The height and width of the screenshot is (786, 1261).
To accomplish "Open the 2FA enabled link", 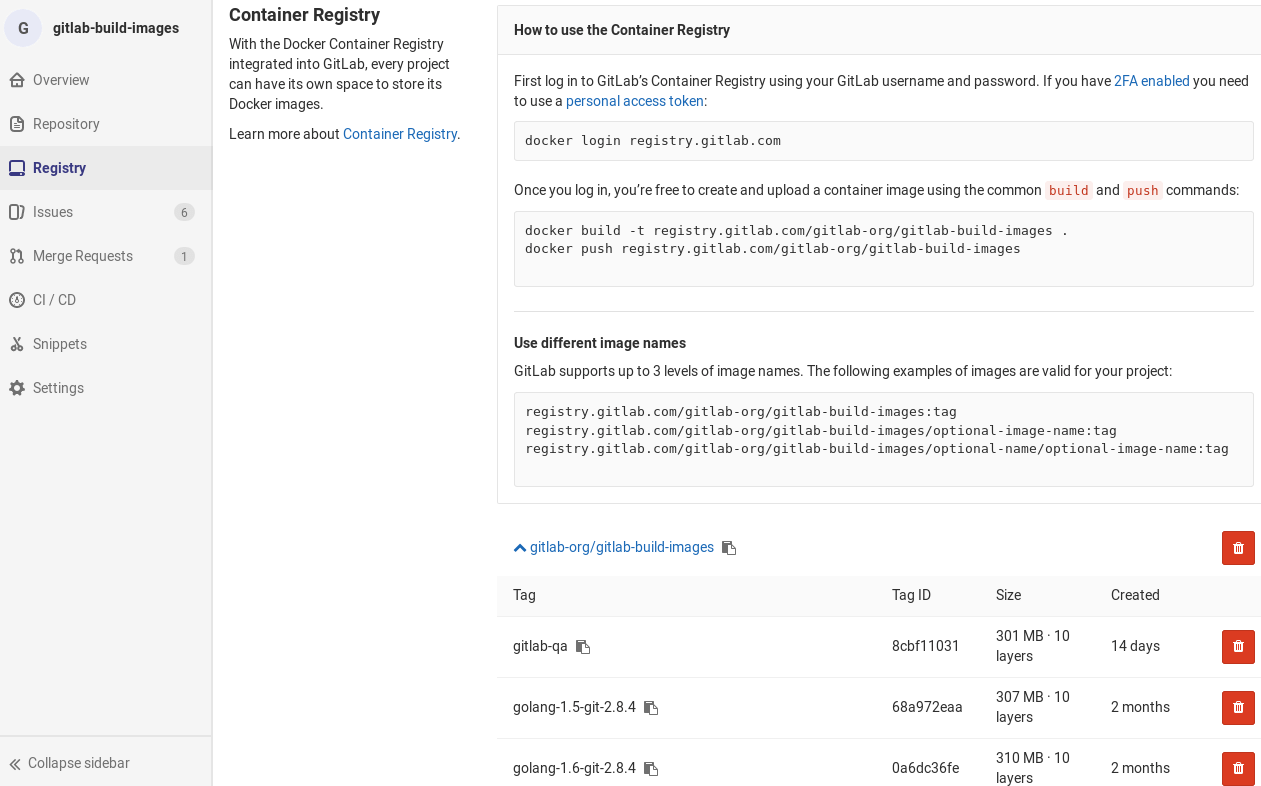I will click(1152, 80).
